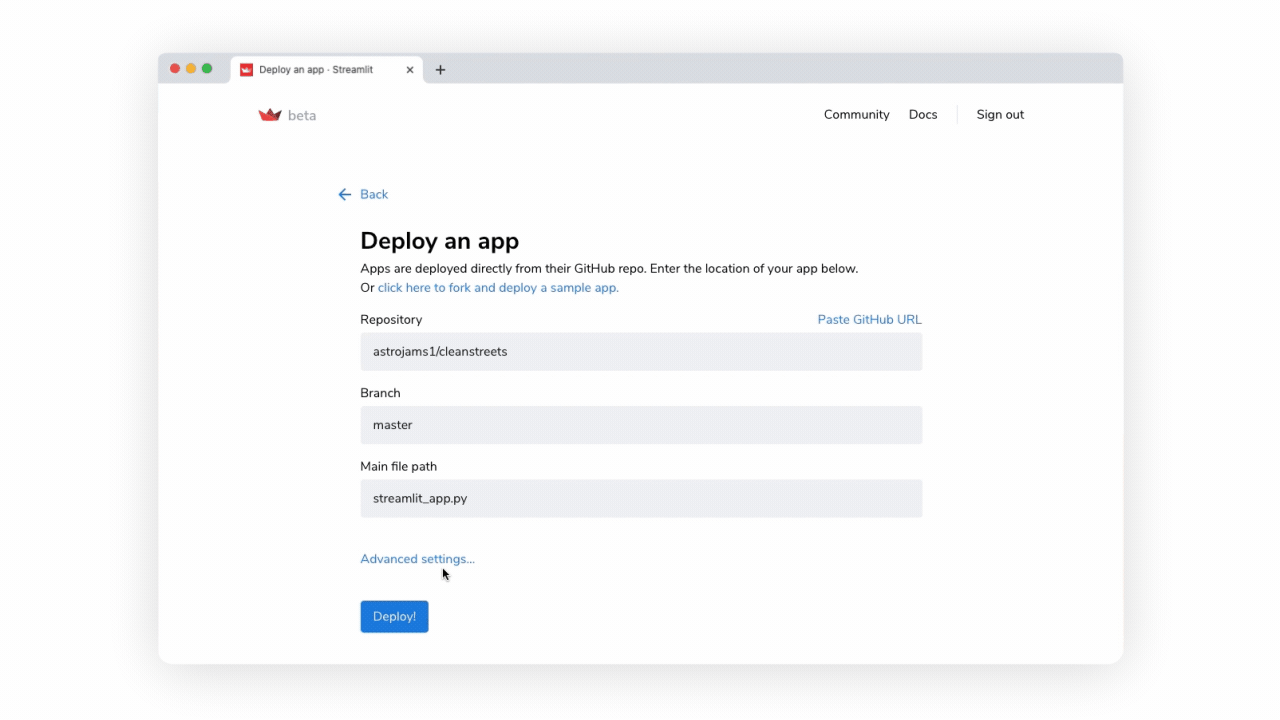The width and height of the screenshot is (1280, 720).
Task: Click the back arrow icon
Action: [345, 194]
